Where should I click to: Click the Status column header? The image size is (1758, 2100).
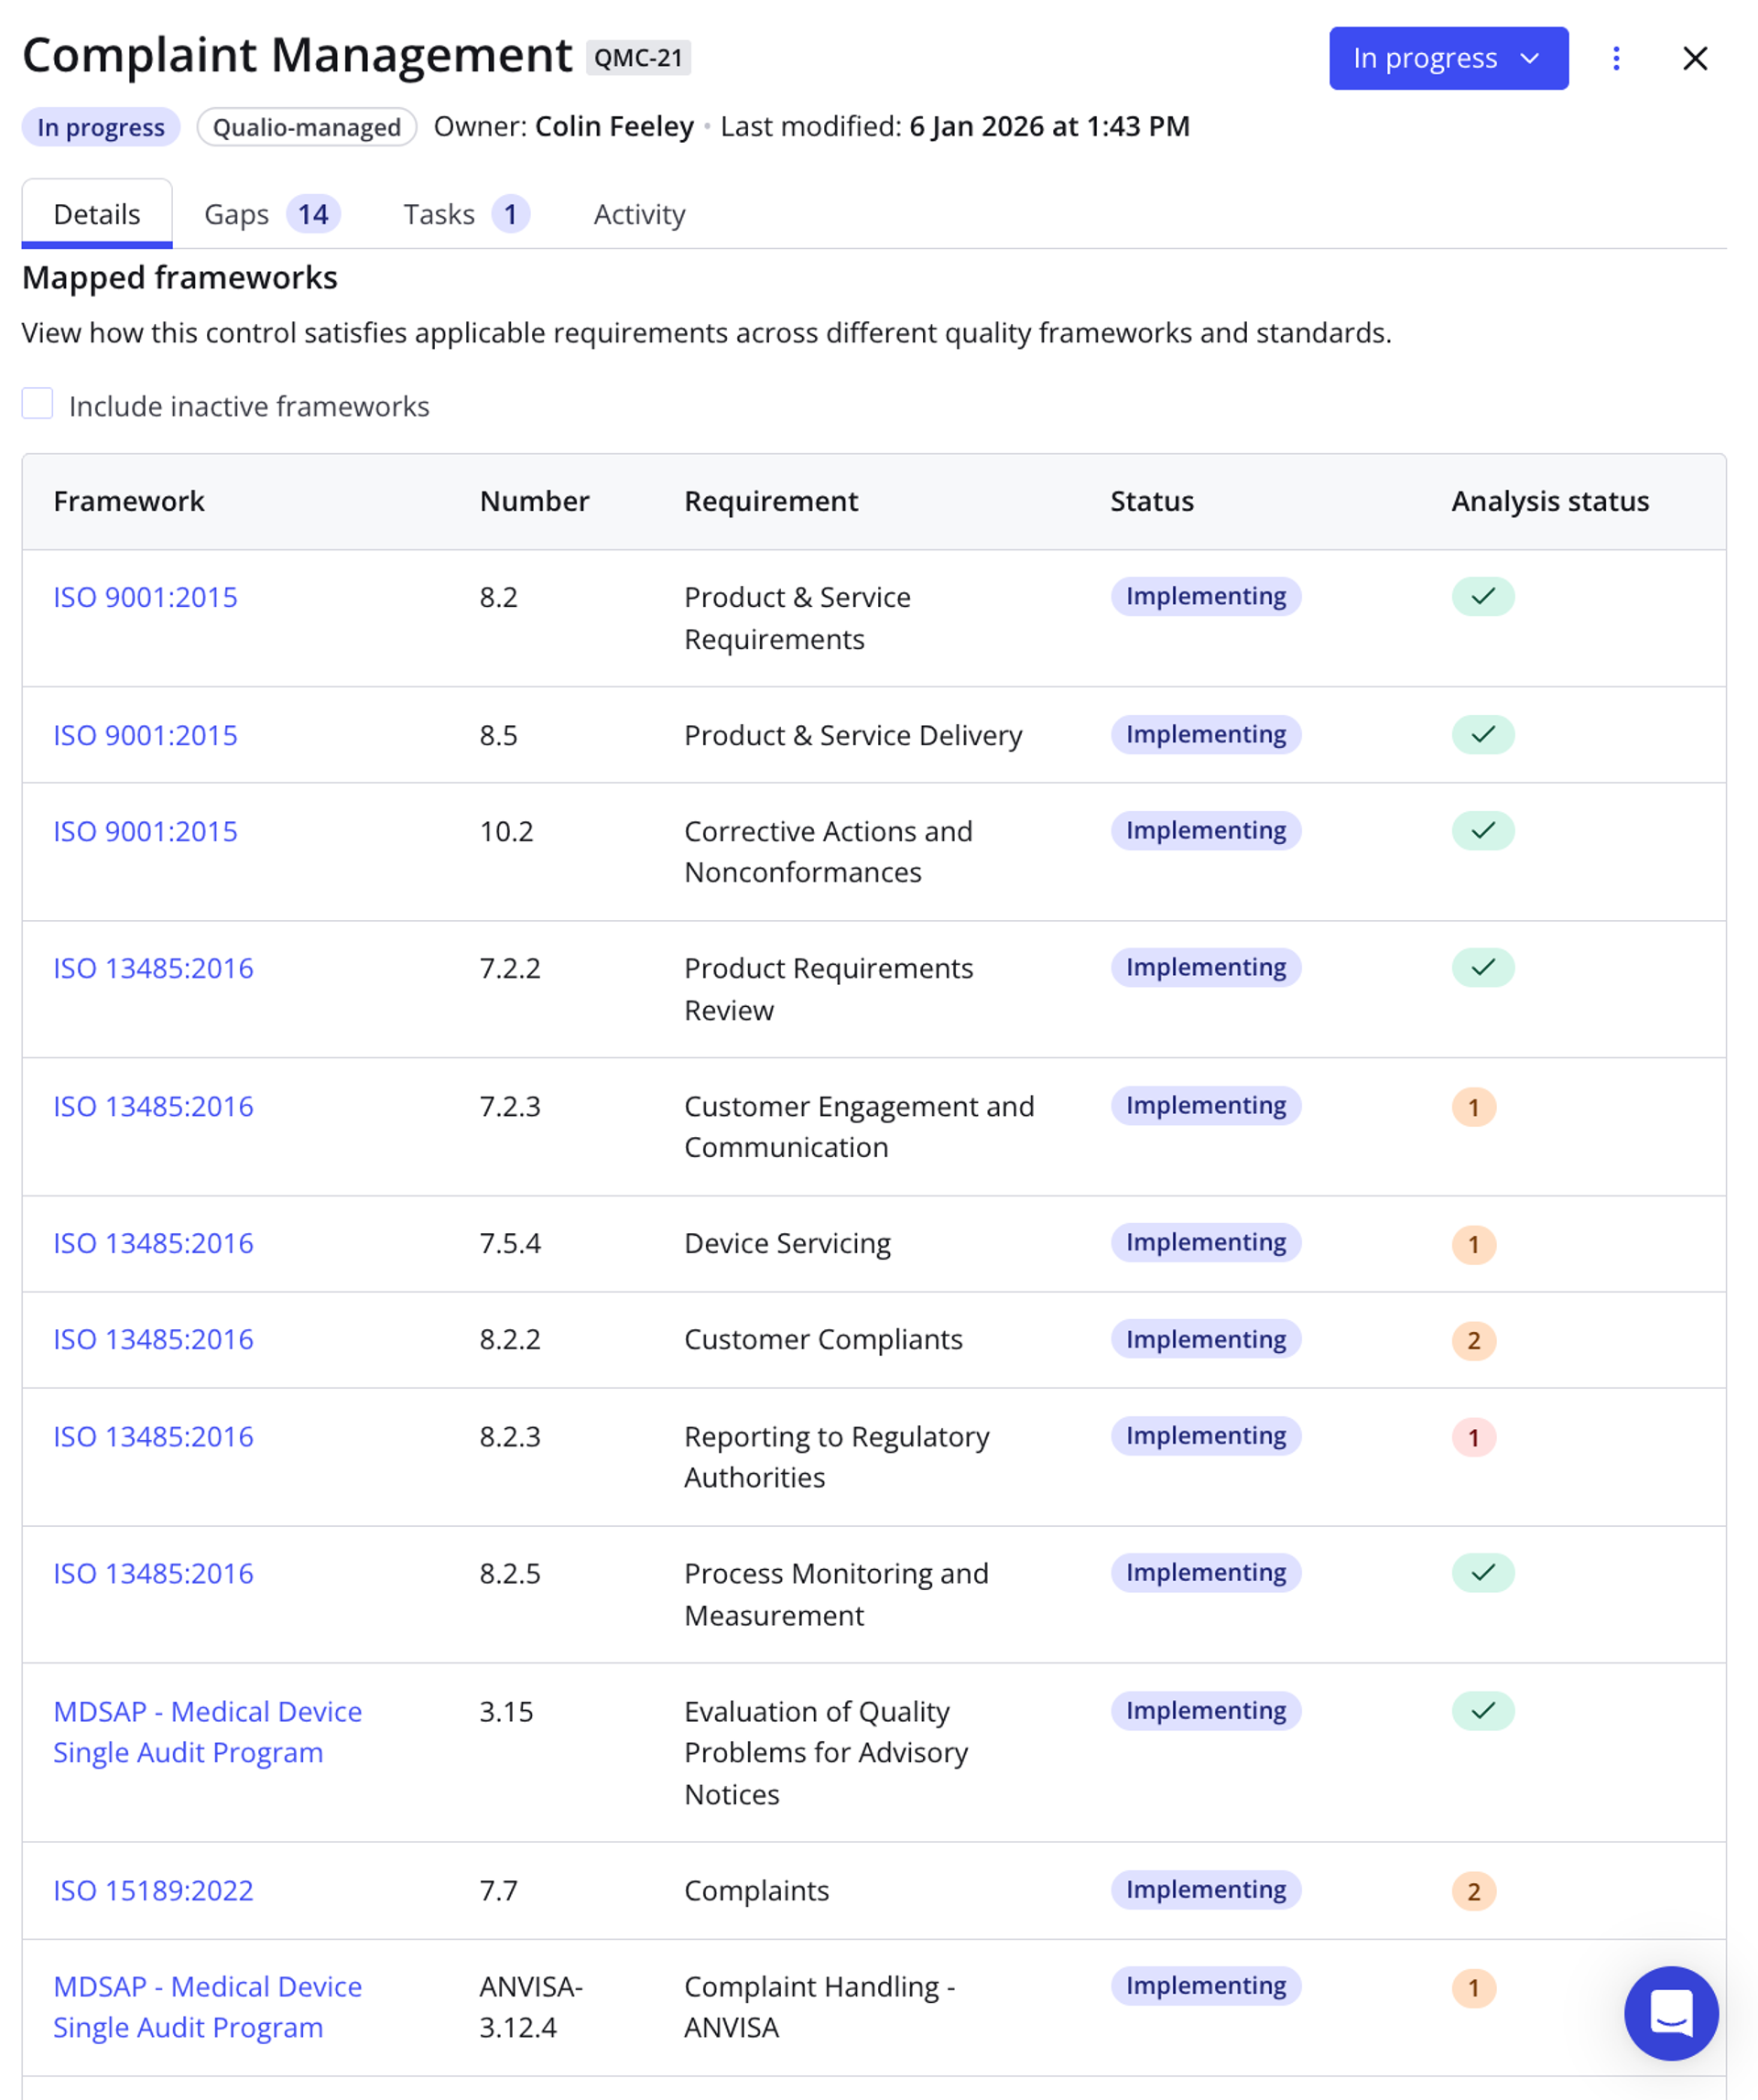pos(1152,501)
